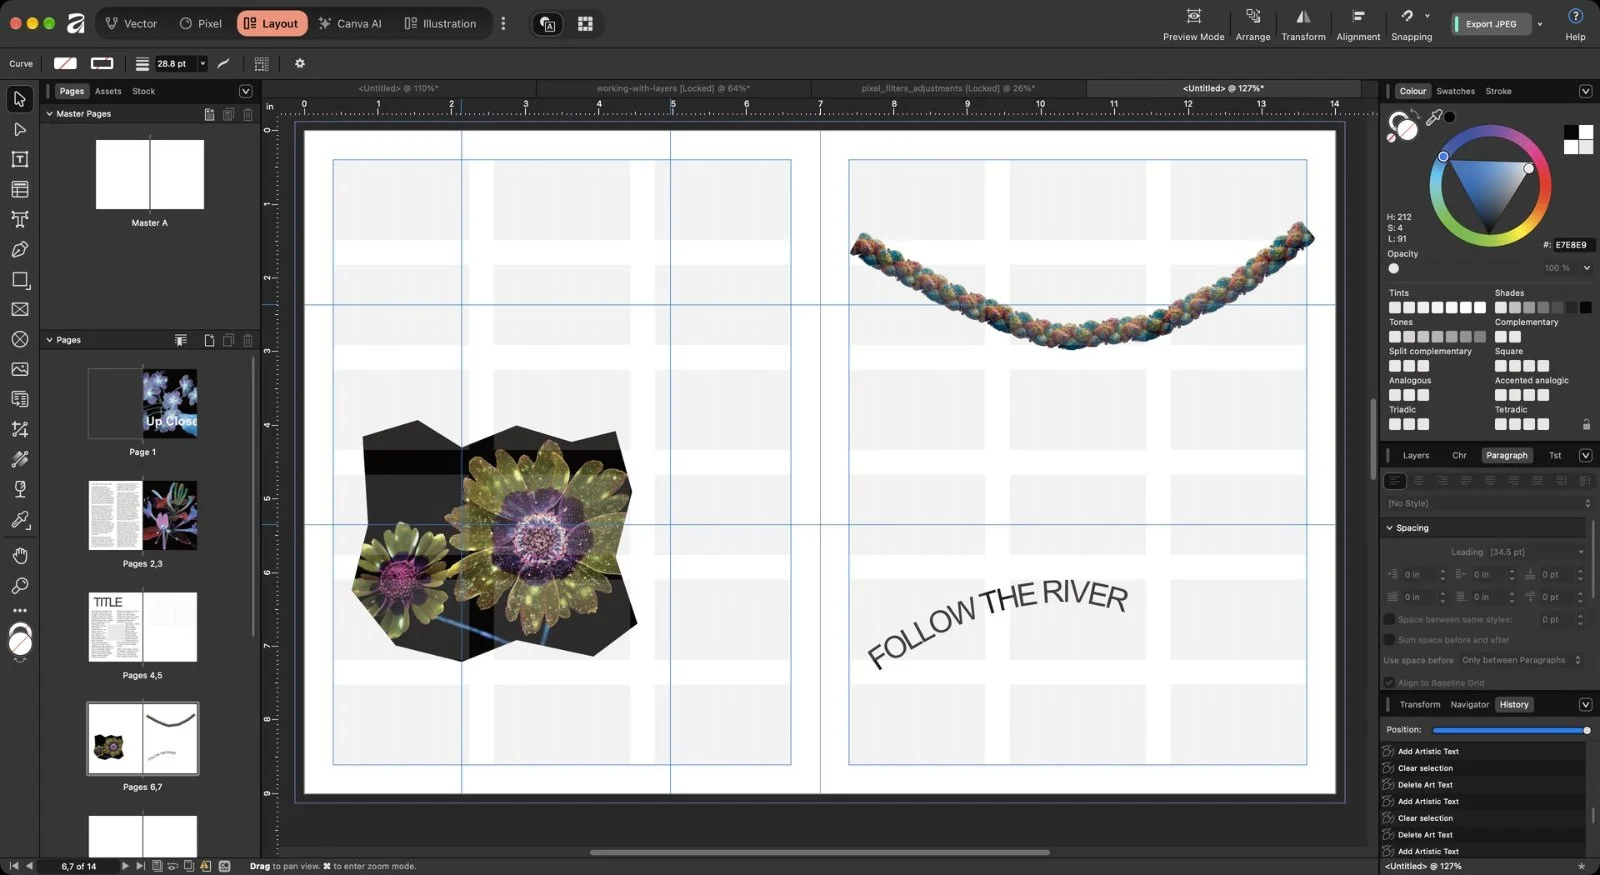Open the Layers panel tab
The image size is (1600, 875).
(x=1415, y=455)
